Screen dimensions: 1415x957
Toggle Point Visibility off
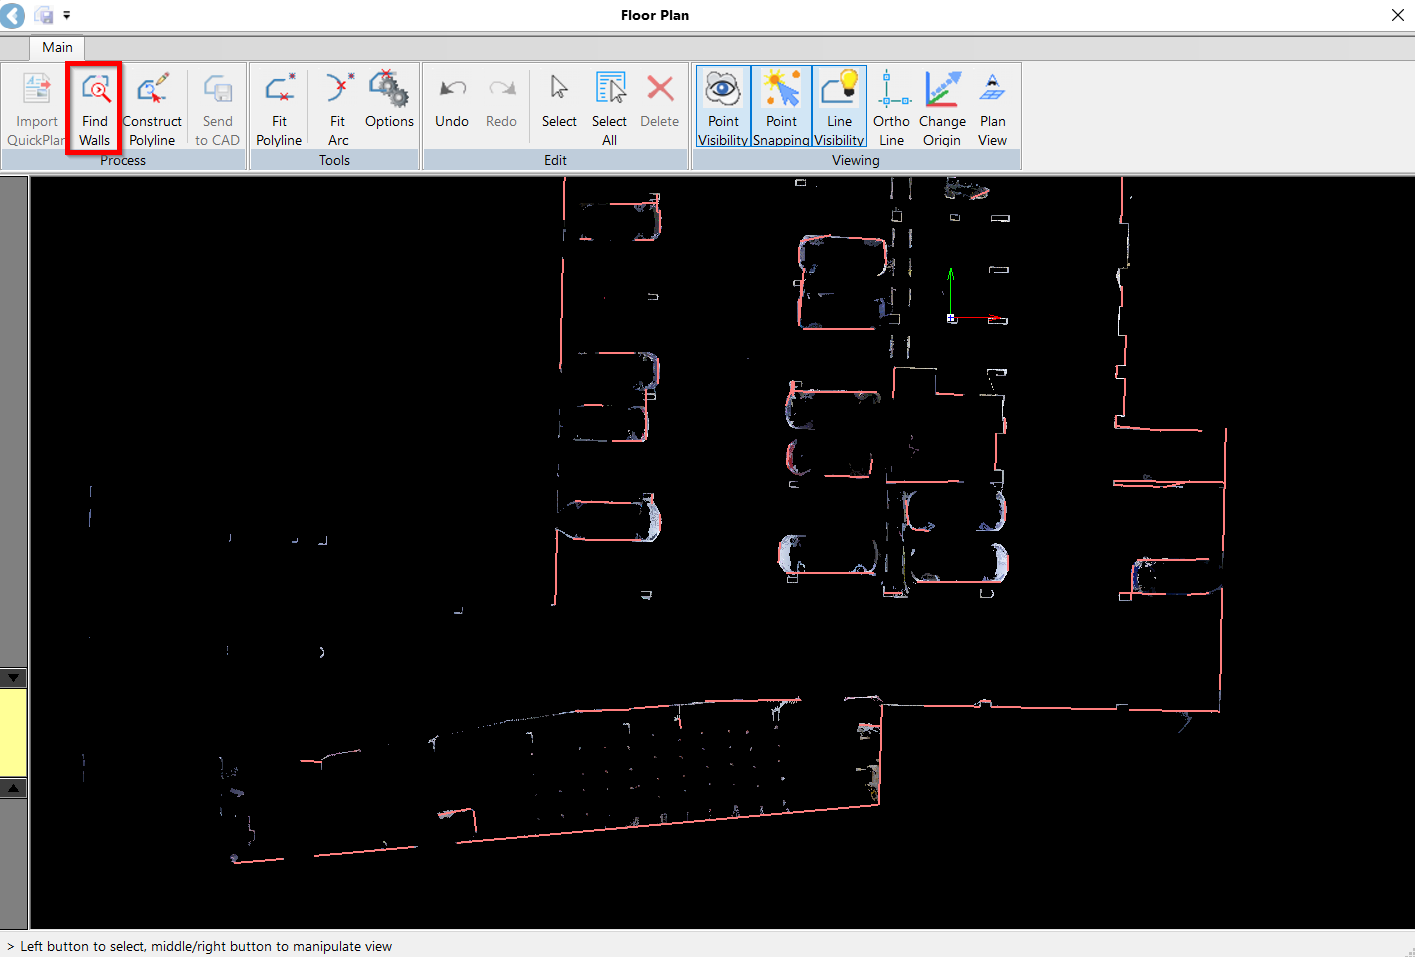pyautogui.click(x=723, y=107)
